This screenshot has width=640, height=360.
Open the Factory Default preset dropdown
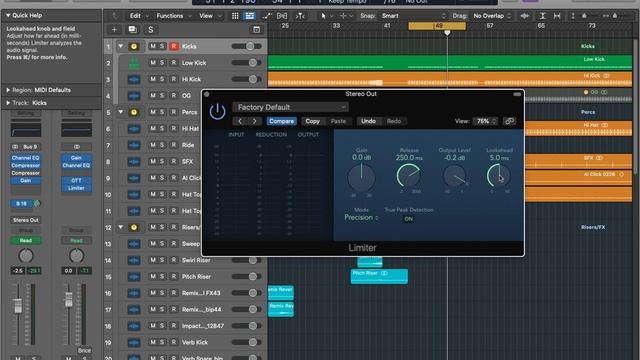point(291,107)
